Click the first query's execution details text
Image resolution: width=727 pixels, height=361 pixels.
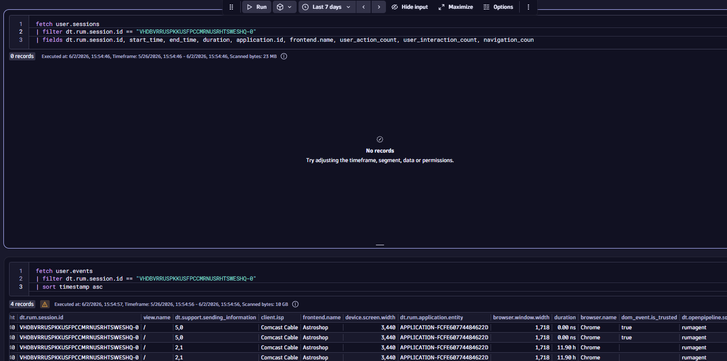pyautogui.click(x=159, y=57)
